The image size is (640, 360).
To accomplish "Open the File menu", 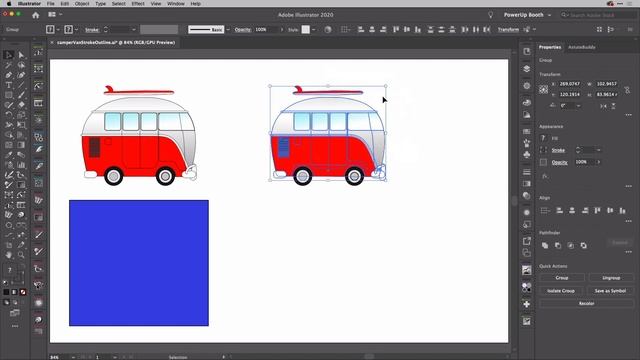I will pos(51,4).
